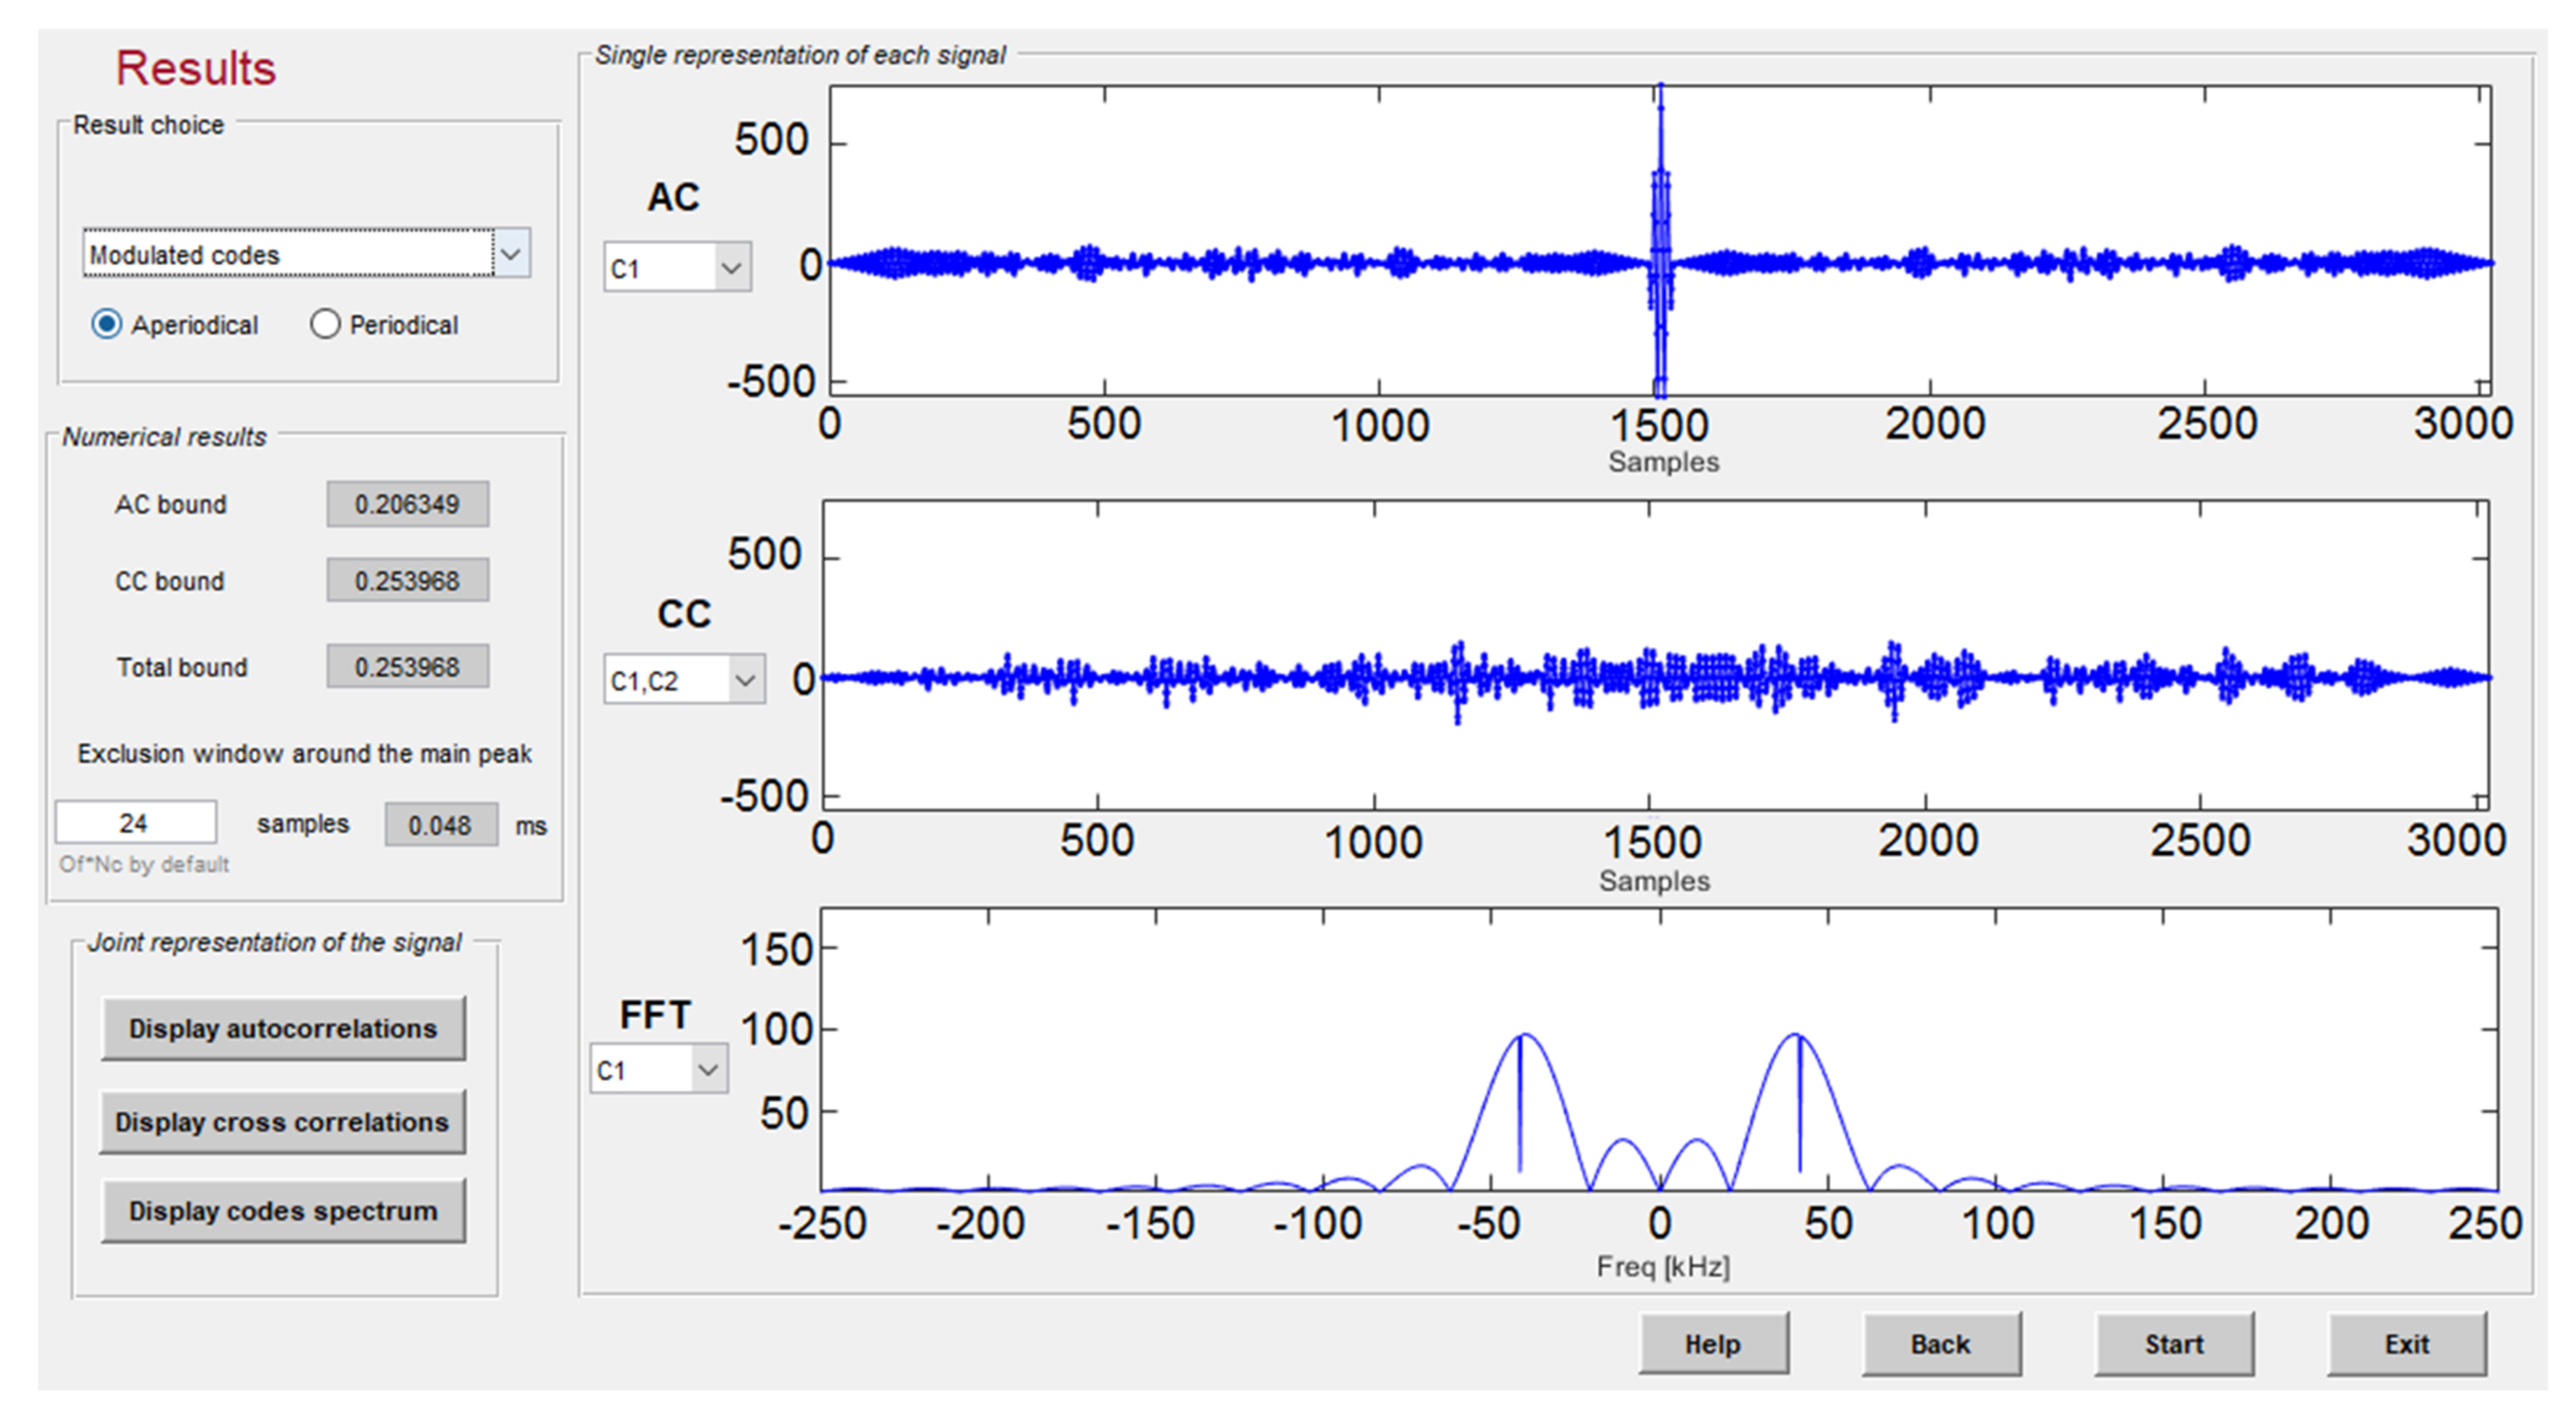Select the Periodical radio button
2576x1422 pixels.
coord(325,325)
